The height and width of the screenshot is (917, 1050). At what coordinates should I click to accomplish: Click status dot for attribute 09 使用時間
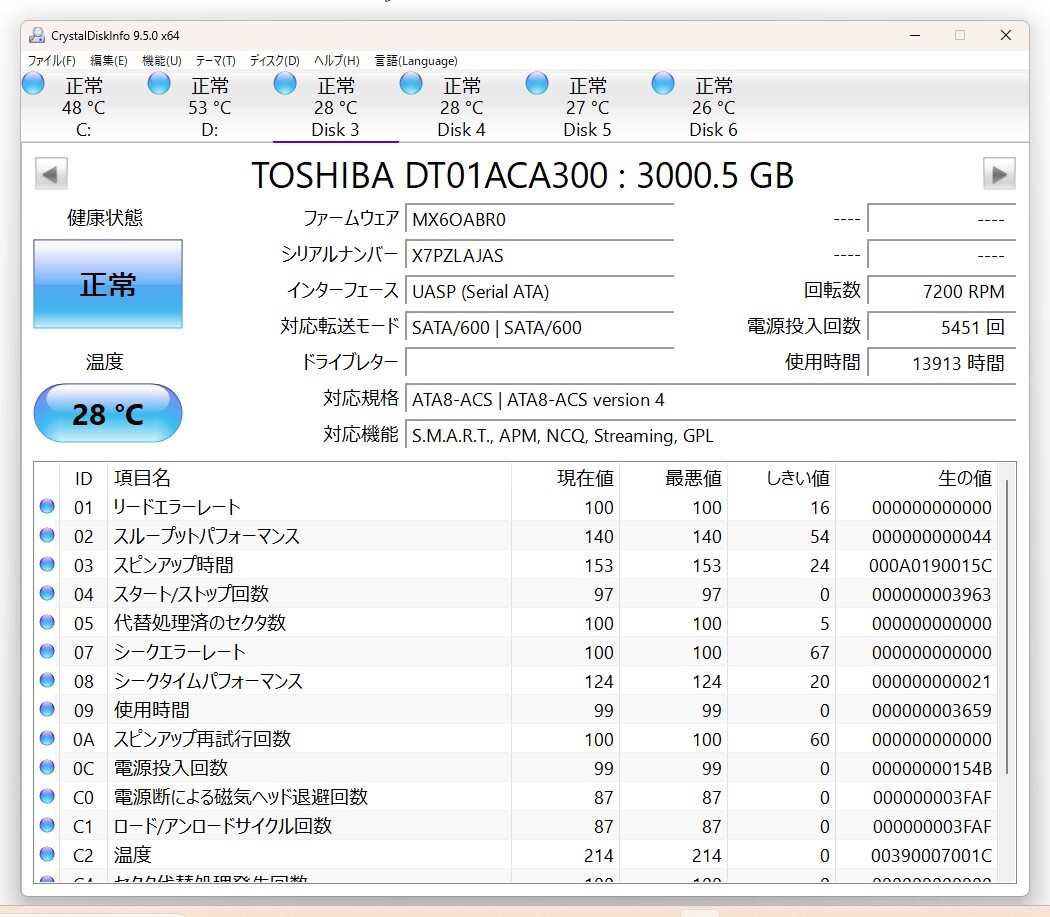tap(47, 709)
